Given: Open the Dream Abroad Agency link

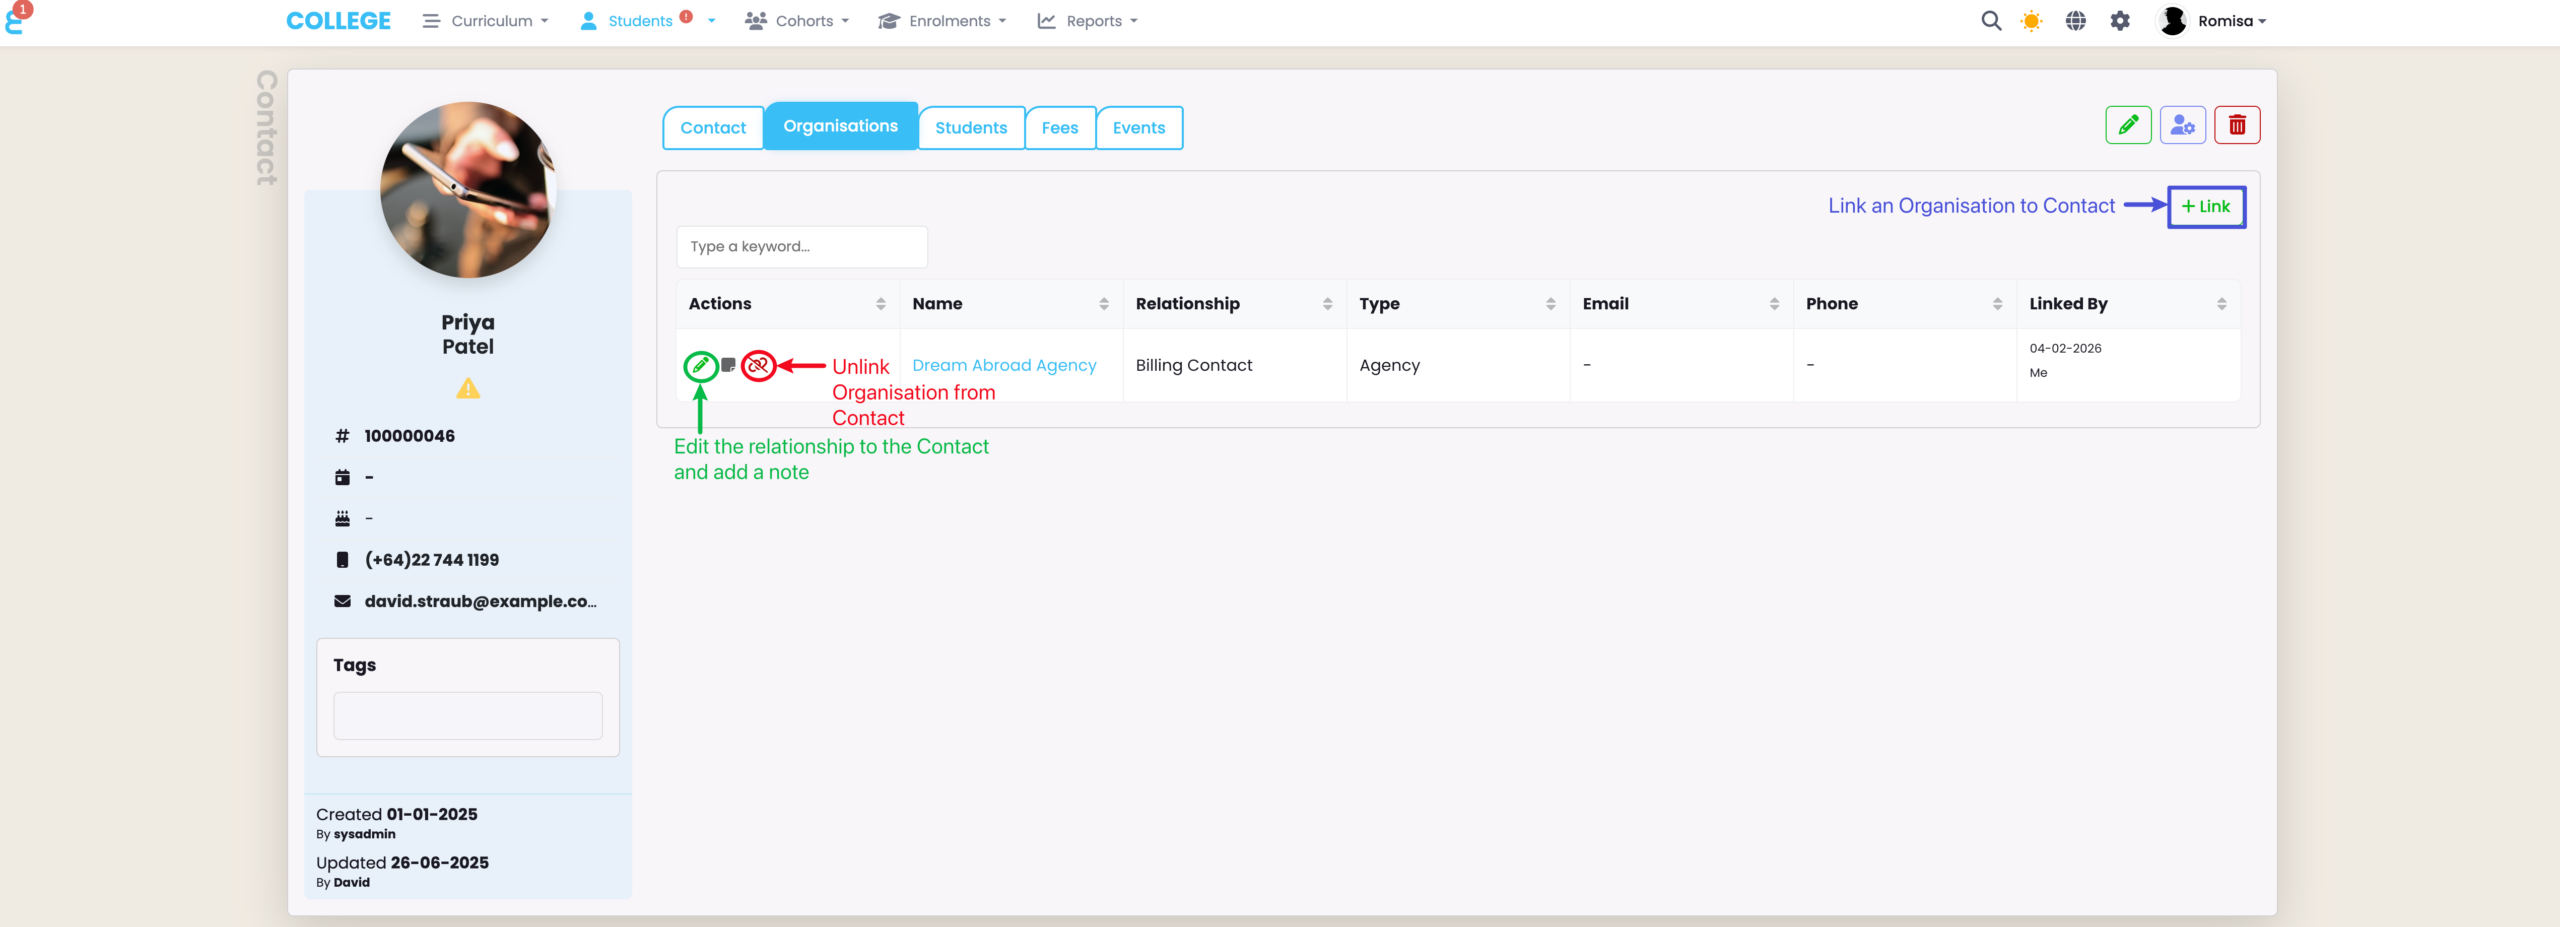Looking at the screenshot, I should coord(1004,366).
